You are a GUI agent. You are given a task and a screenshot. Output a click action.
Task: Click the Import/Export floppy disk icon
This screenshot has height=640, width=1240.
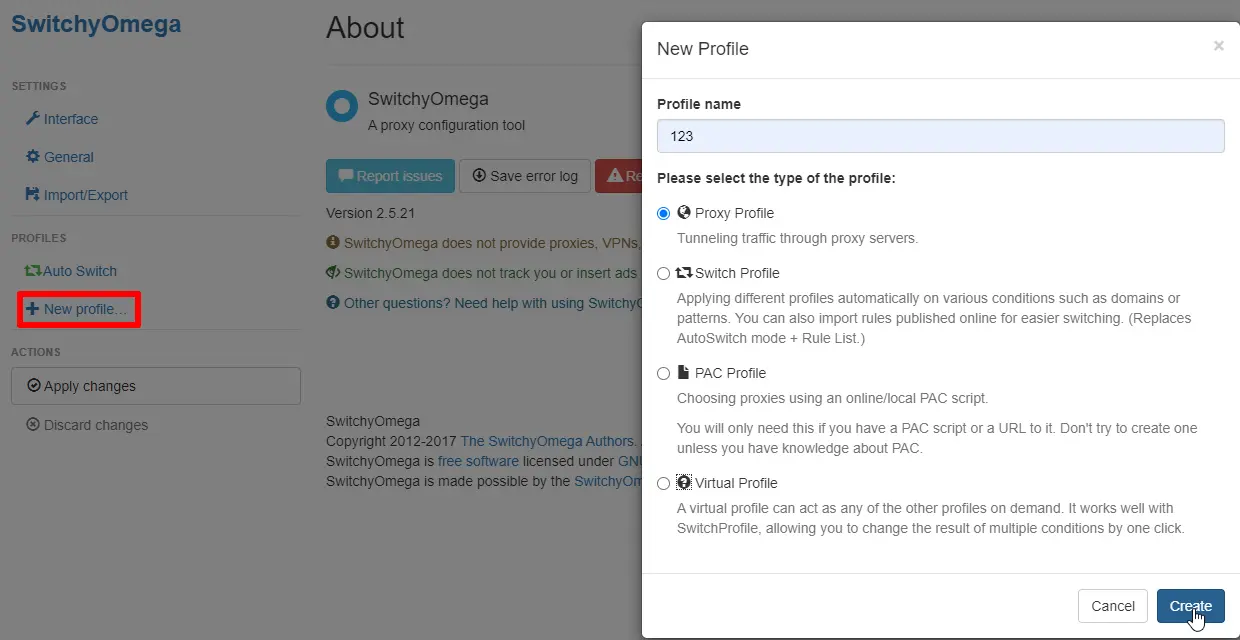(x=33, y=195)
